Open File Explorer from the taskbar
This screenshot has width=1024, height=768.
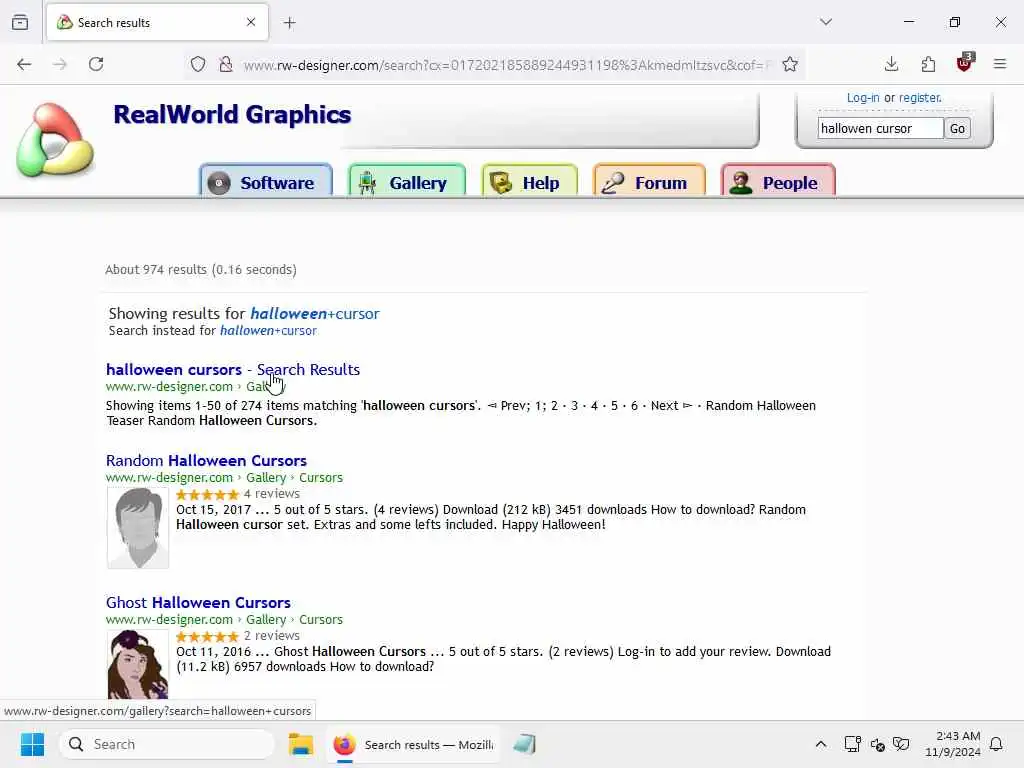[301, 744]
